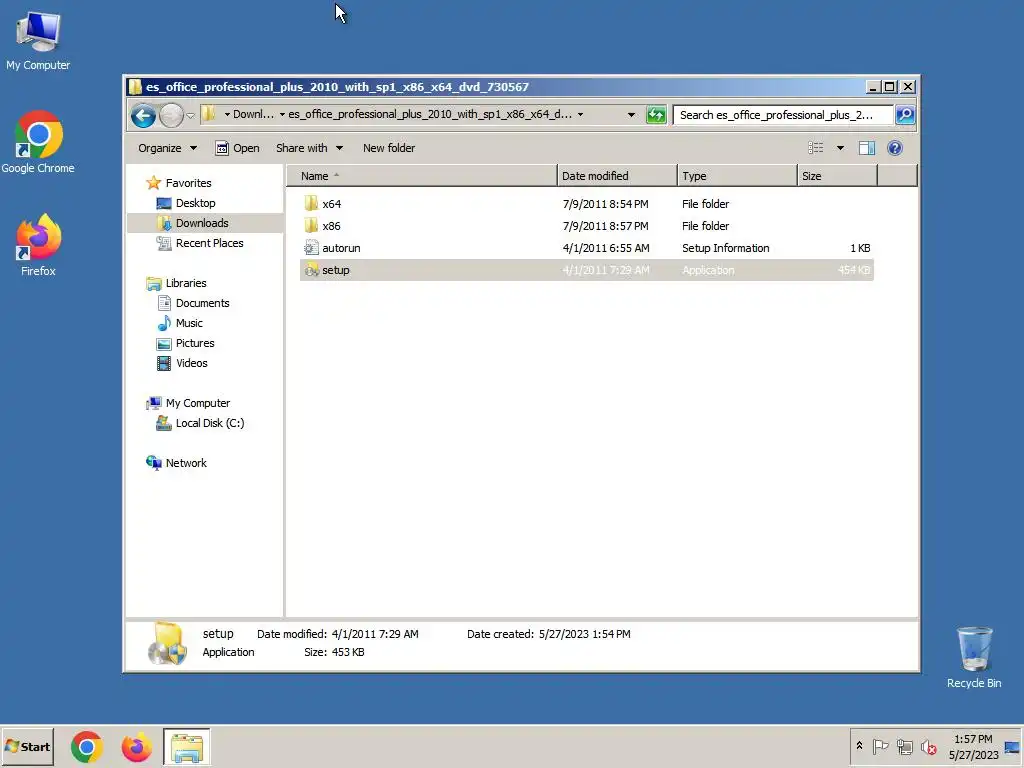
Task: Click the Recycle Bin desktop icon
Action: click(x=974, y=657)
